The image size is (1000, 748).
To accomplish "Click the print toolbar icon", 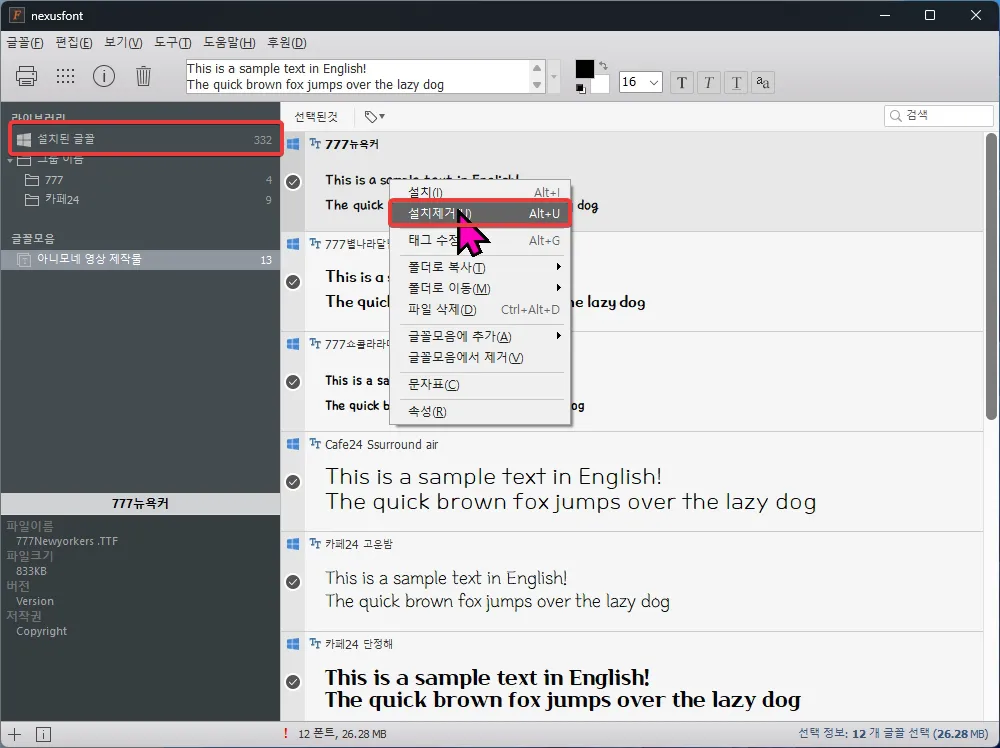I will click(x=26, y=76).
